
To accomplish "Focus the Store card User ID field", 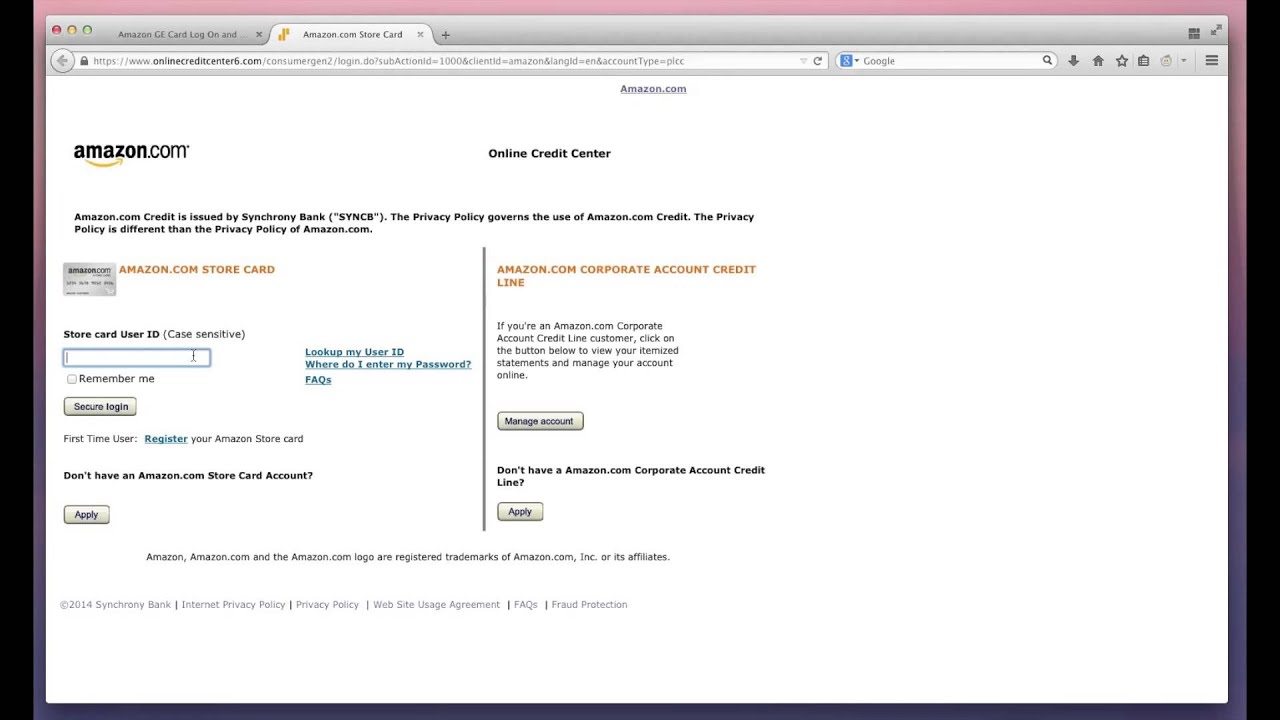I will coord(137,357).
